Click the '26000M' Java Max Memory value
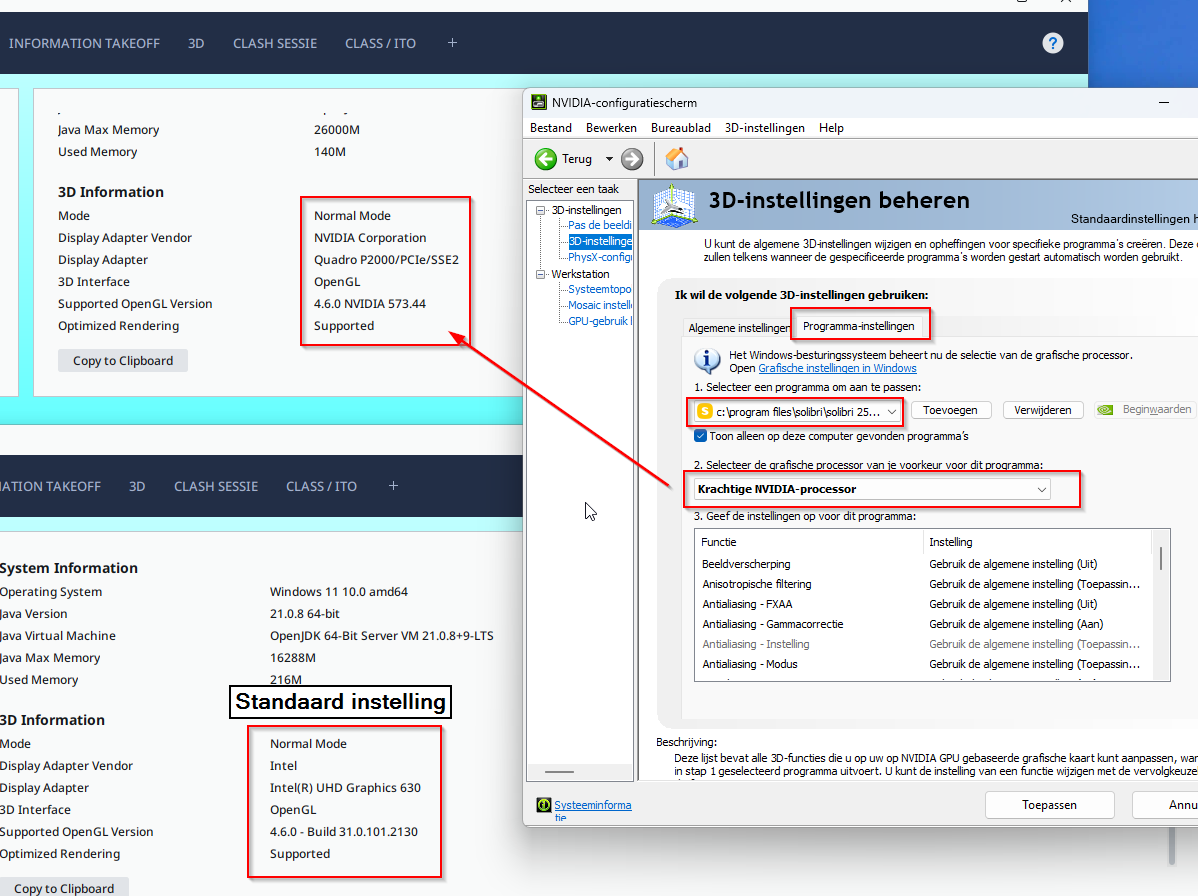The height and width of the screenshot is (896, 1198). (337, 130)
